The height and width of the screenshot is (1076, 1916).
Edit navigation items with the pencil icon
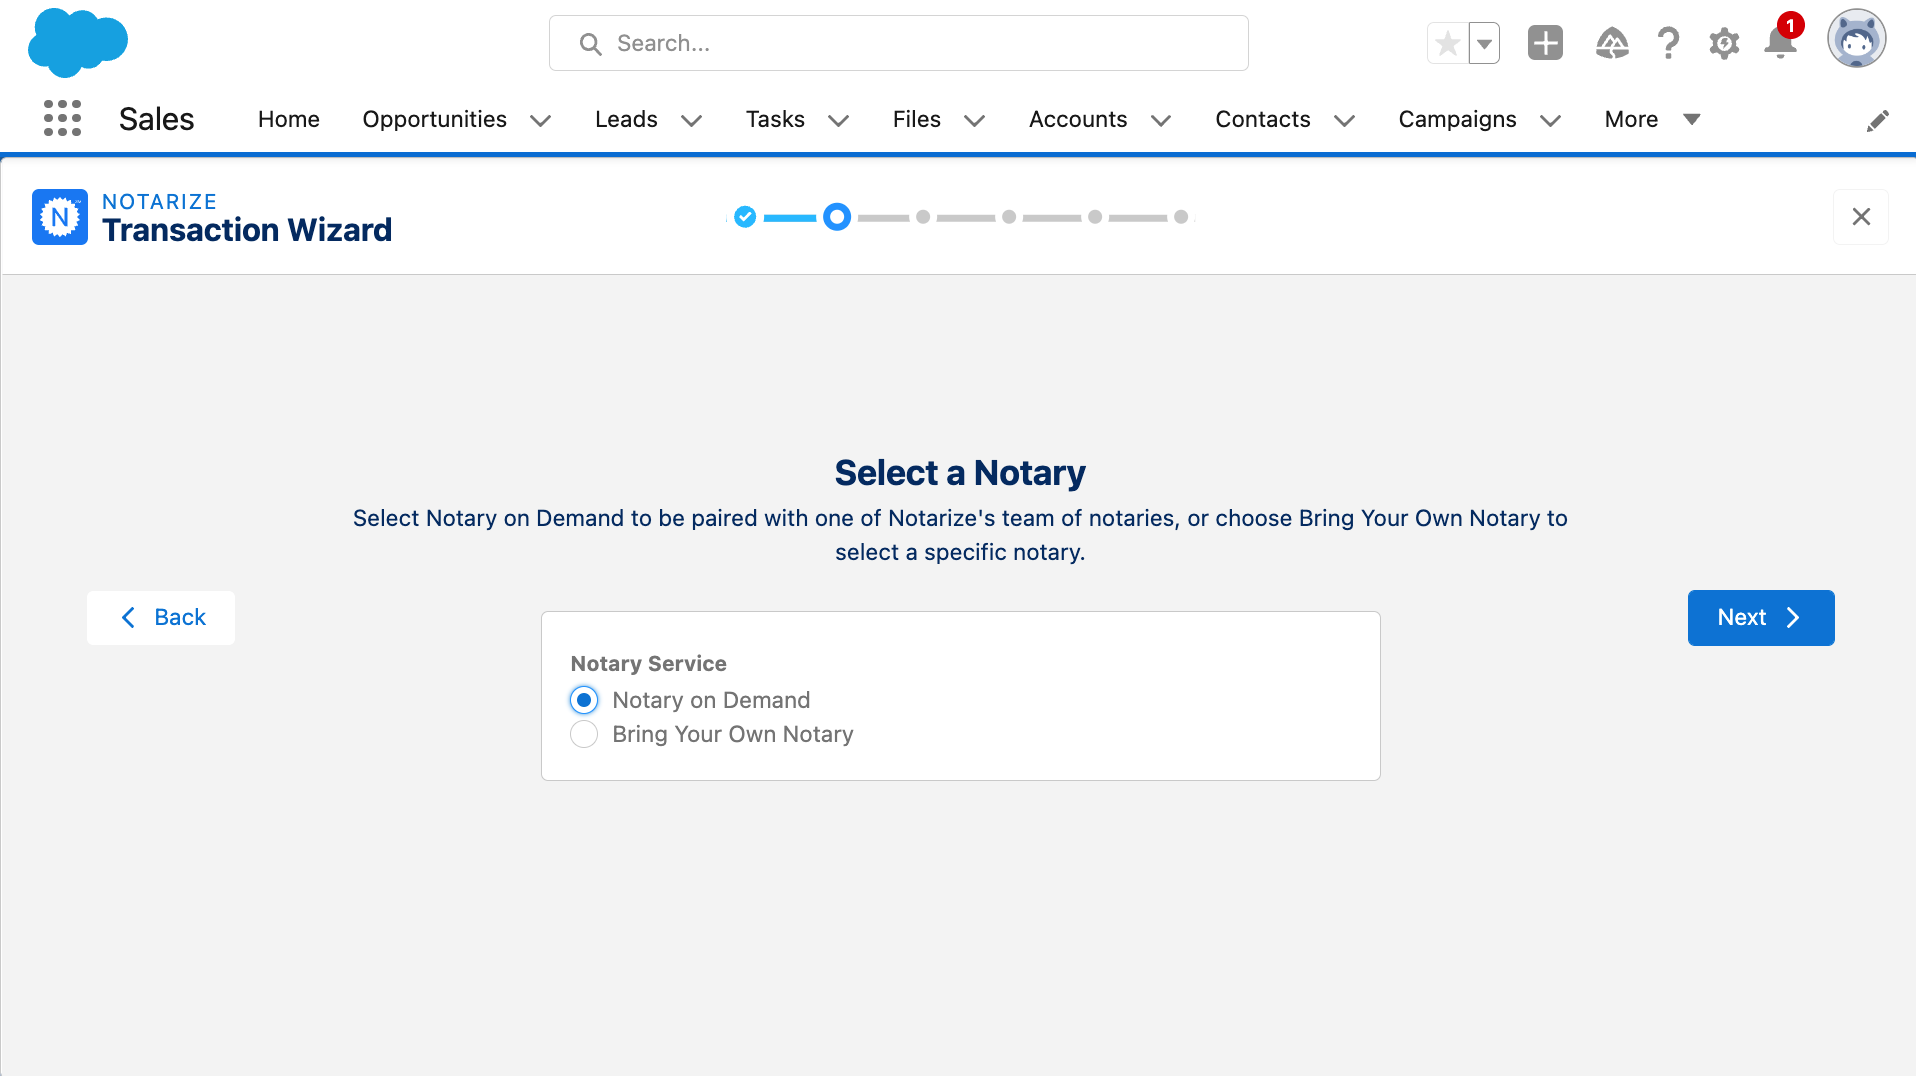coord(1879,120)
